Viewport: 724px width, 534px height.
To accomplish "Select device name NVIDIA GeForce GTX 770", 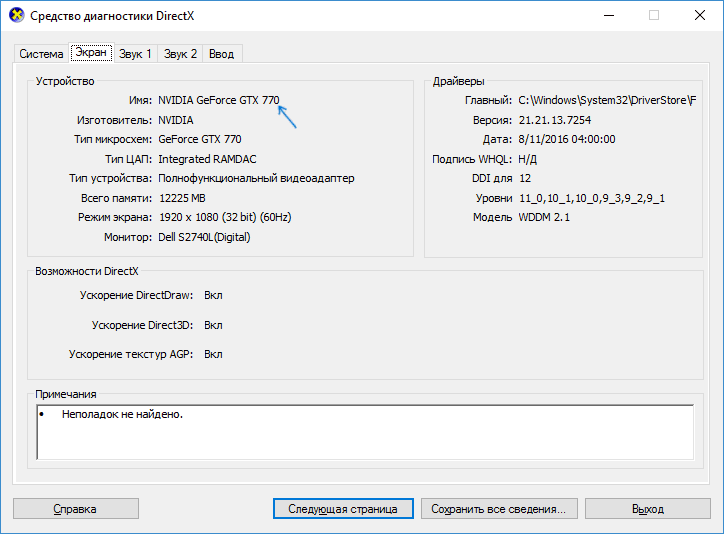I will (218, 100).
